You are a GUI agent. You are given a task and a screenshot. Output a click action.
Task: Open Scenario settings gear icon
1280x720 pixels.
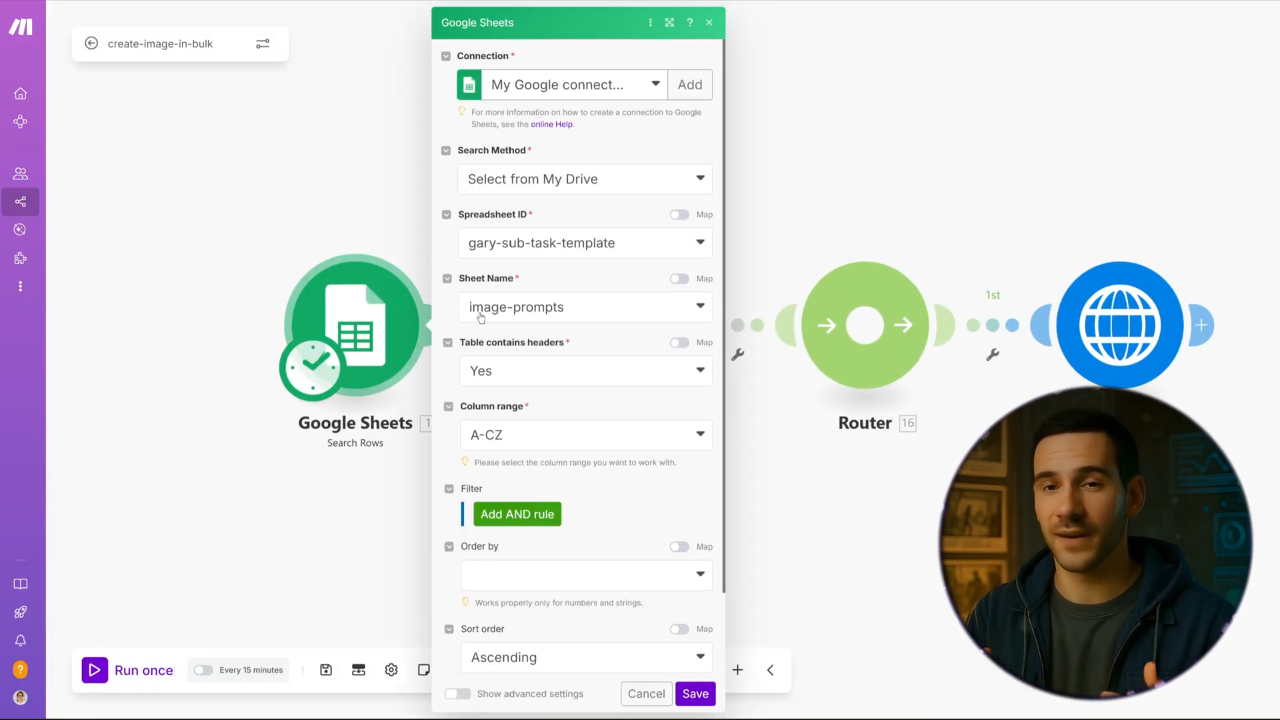point(391,670)
